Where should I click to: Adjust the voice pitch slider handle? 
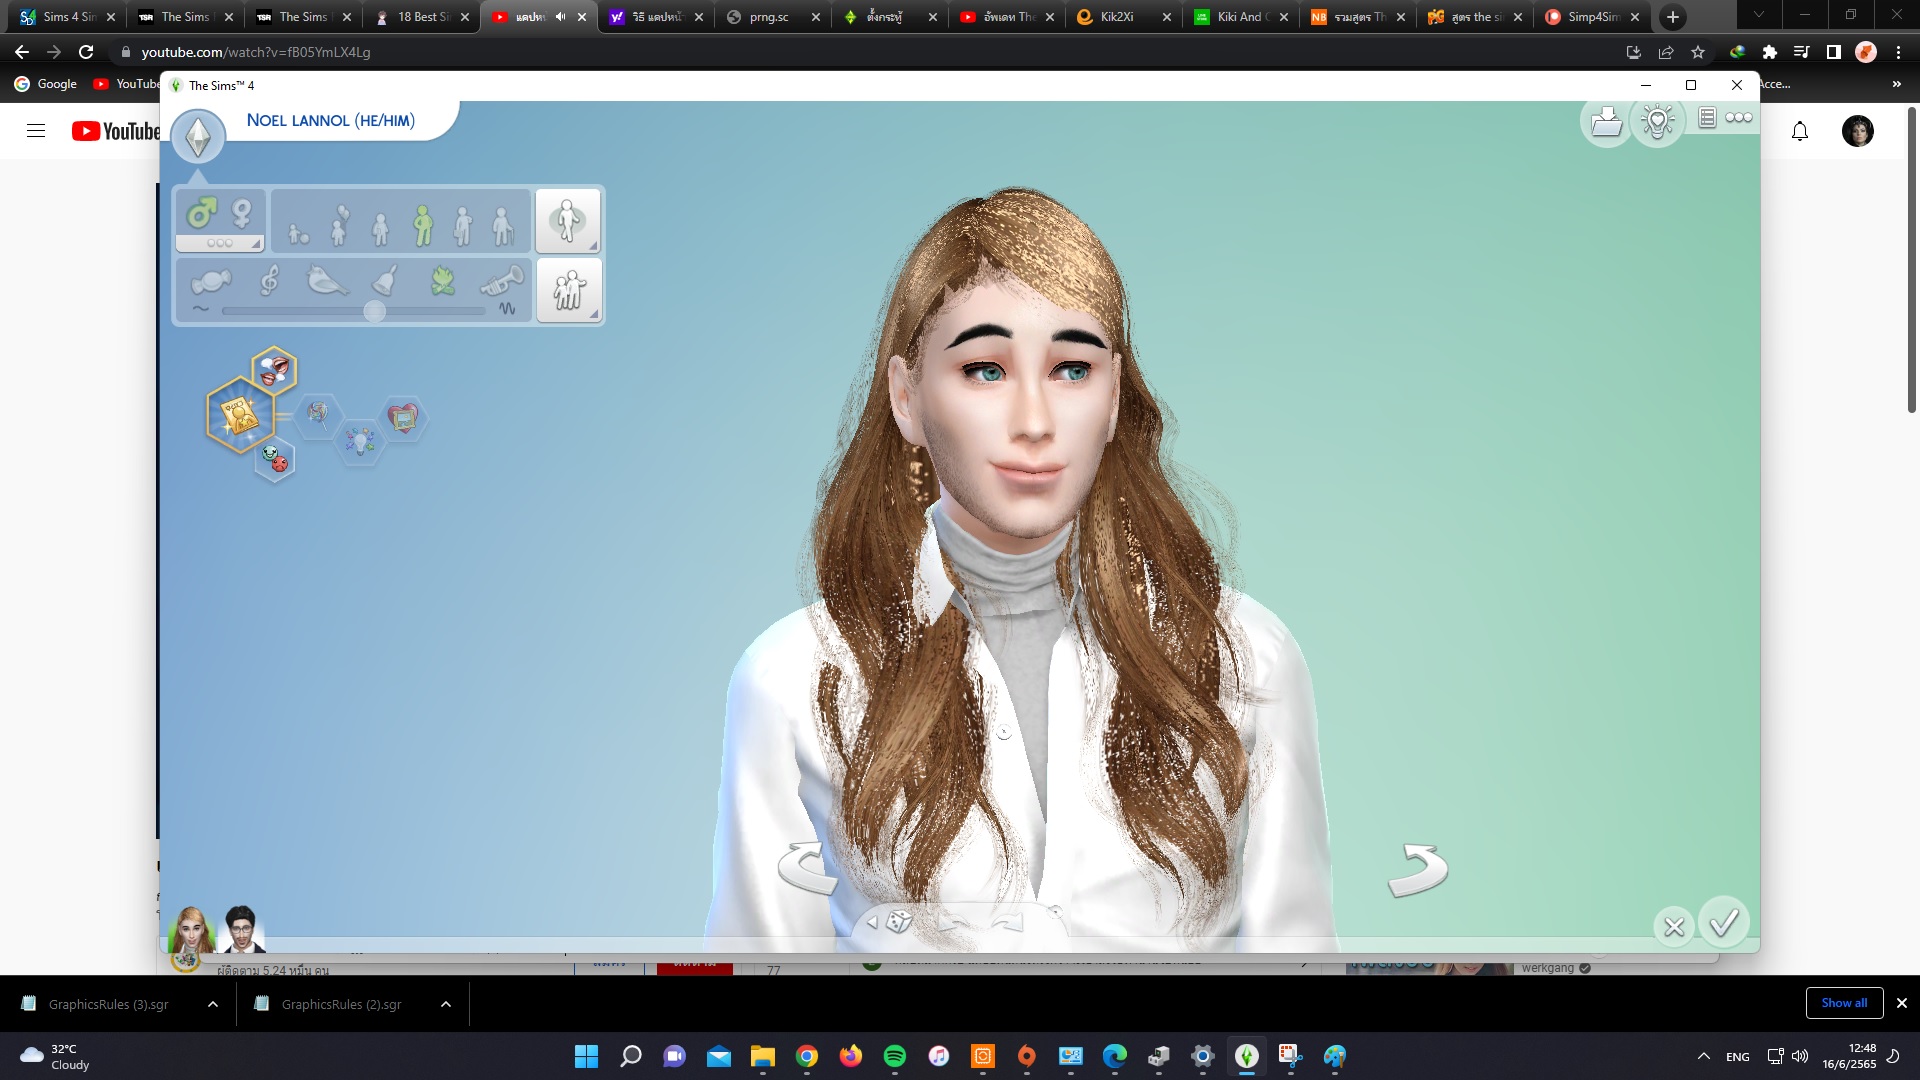[374, 311]
